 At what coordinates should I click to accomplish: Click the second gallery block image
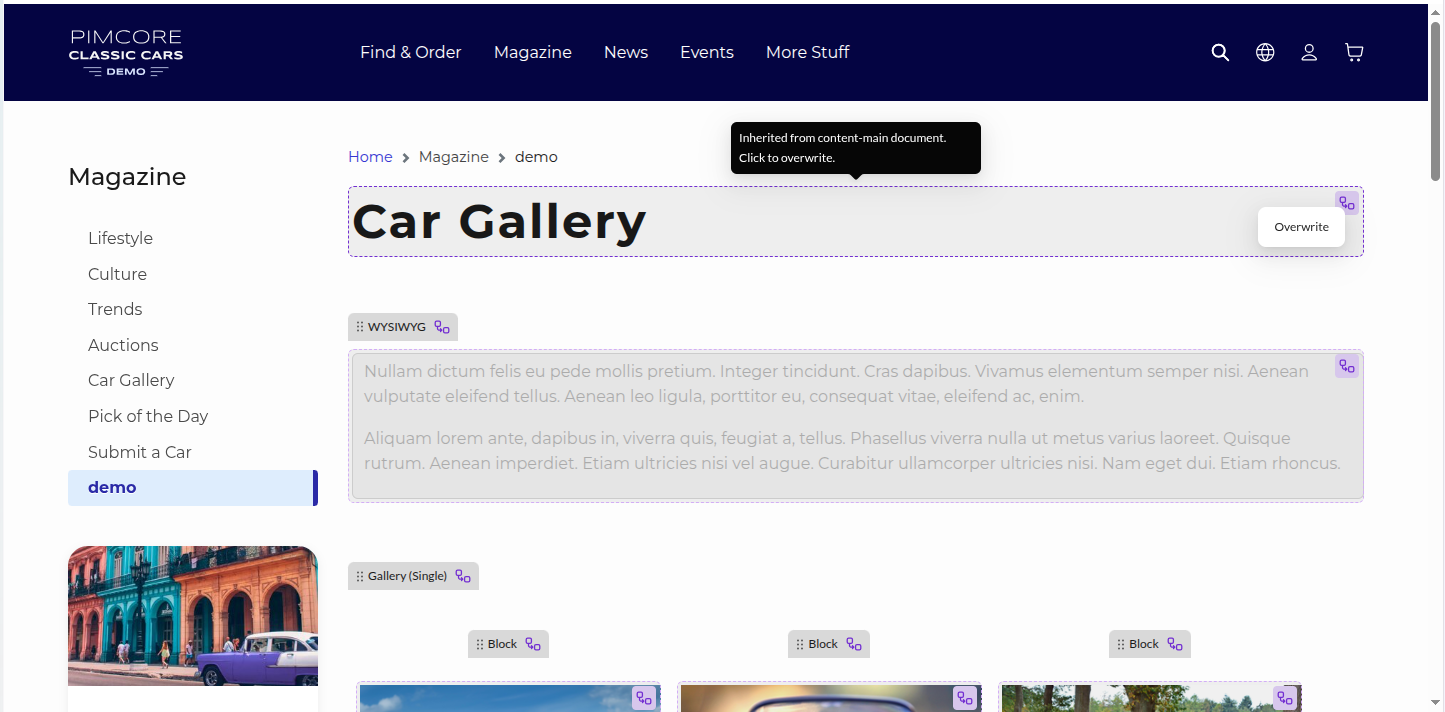pos(830,697)
